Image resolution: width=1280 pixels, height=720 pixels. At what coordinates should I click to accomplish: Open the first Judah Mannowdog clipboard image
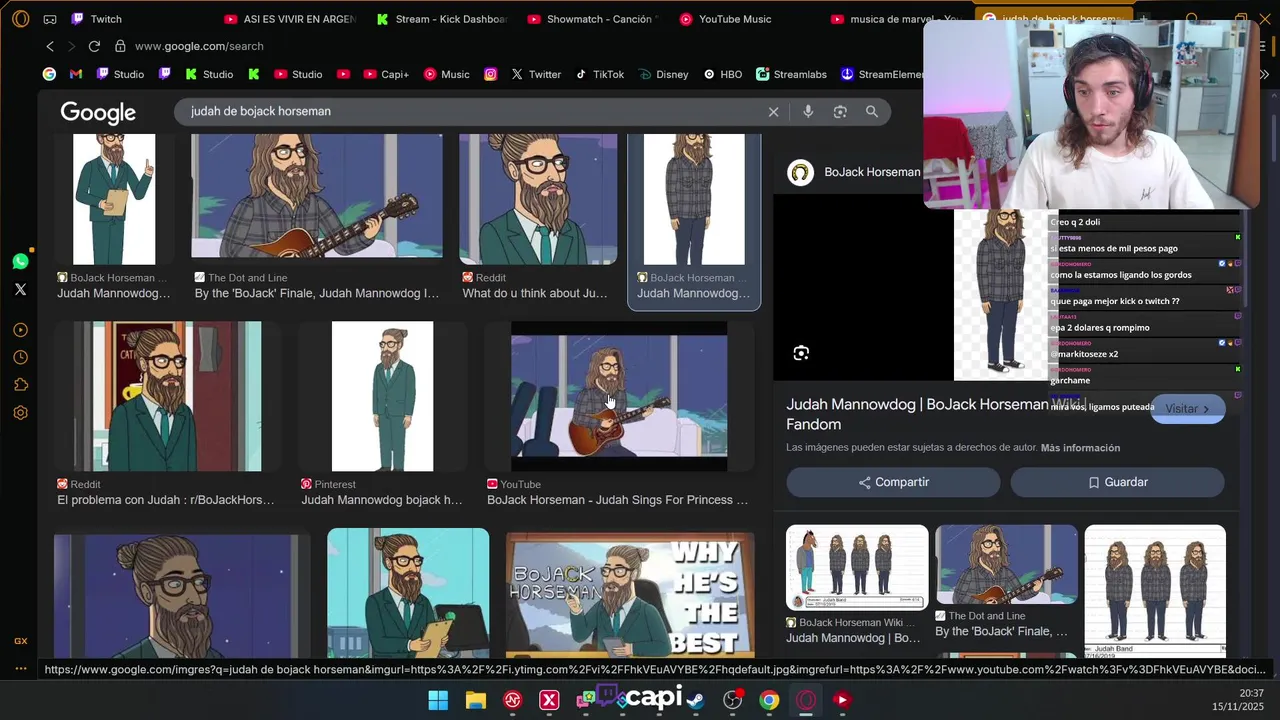114,199
